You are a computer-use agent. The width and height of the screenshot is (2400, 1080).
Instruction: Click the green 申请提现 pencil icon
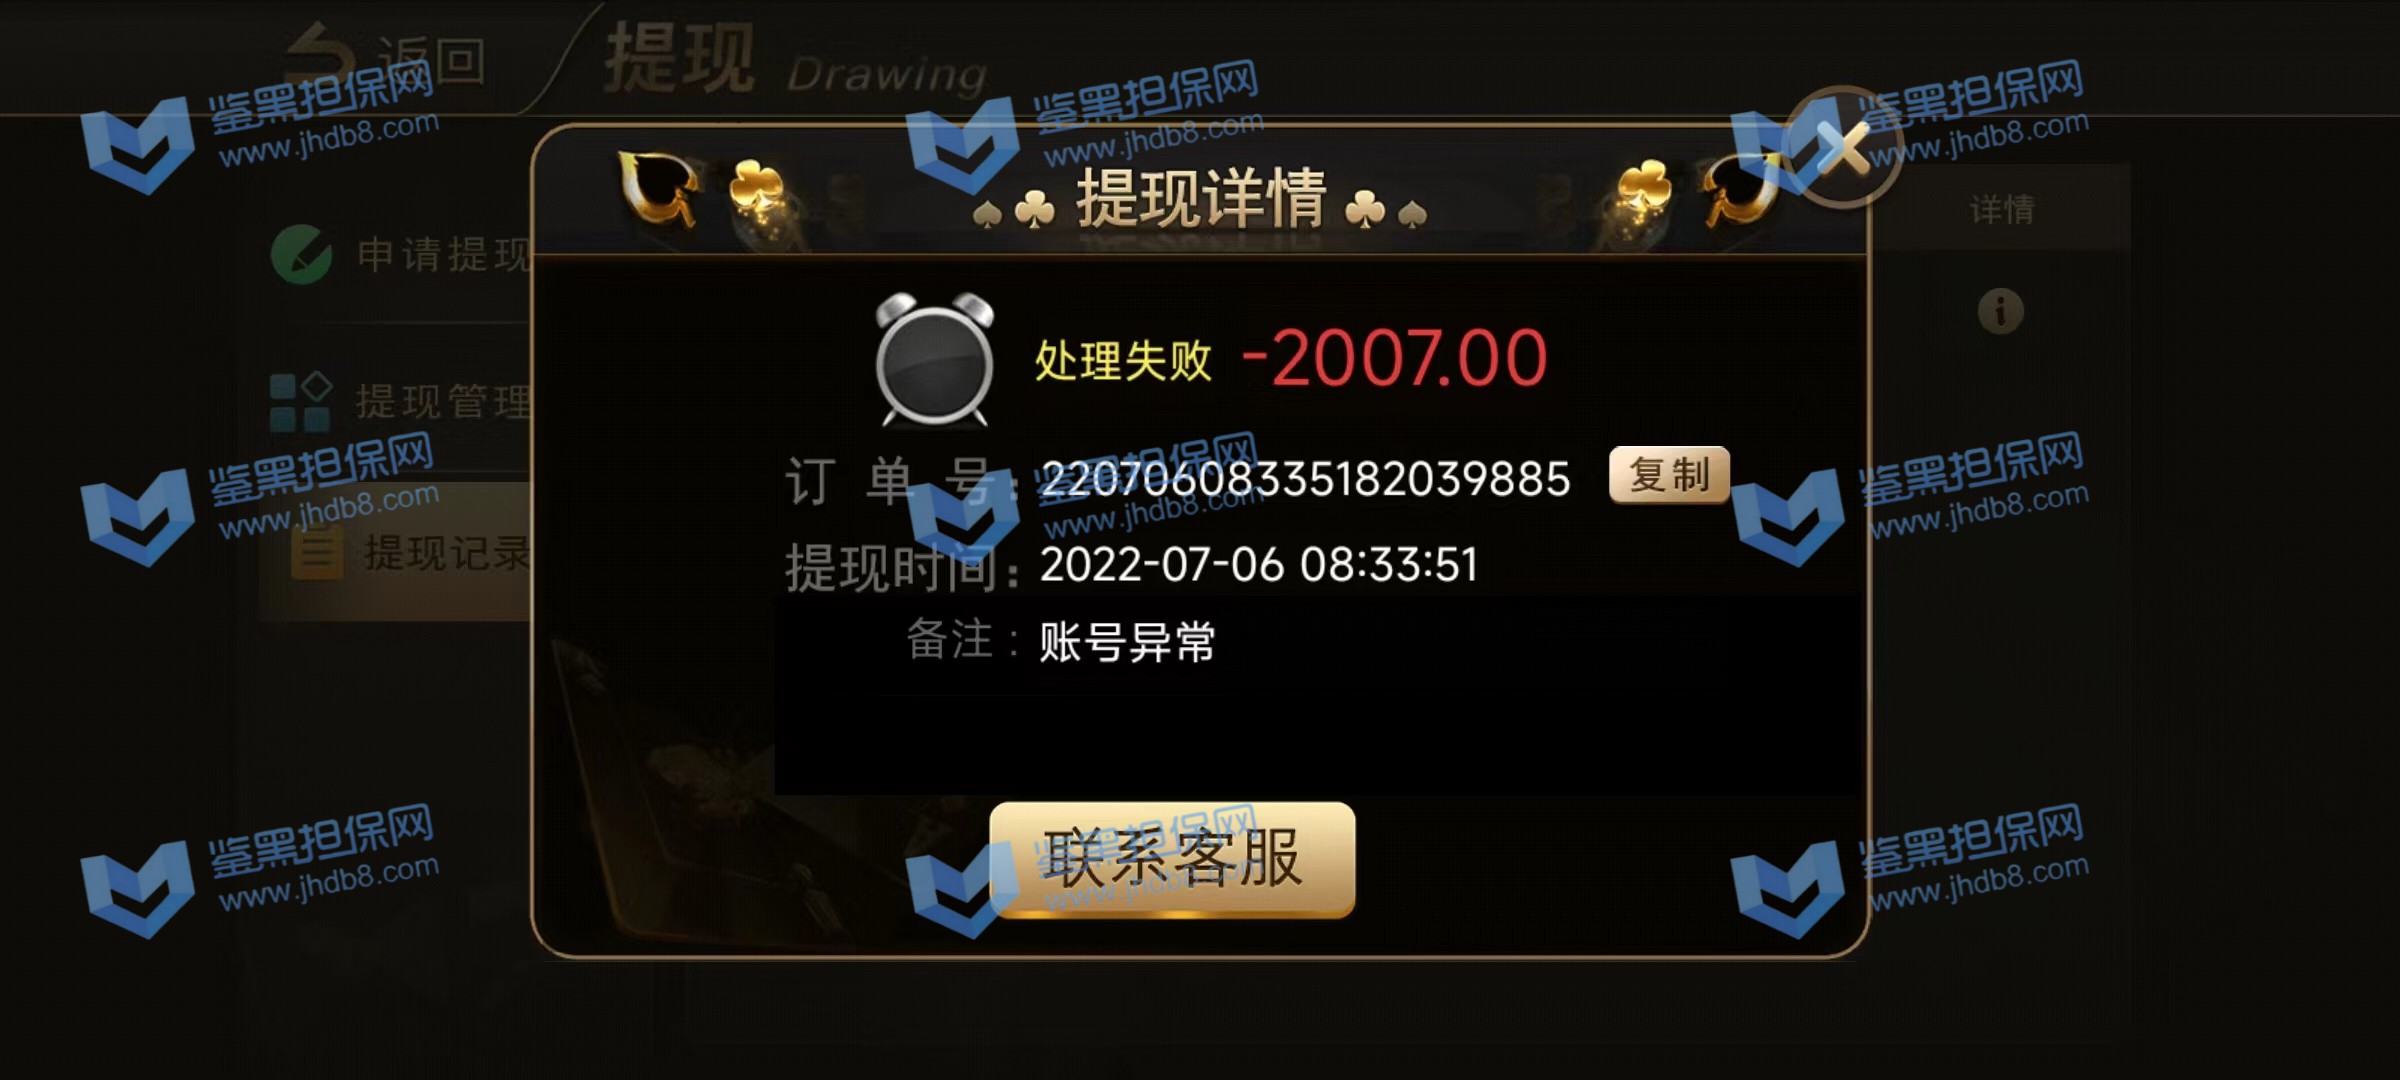click(x=301, y=254)
